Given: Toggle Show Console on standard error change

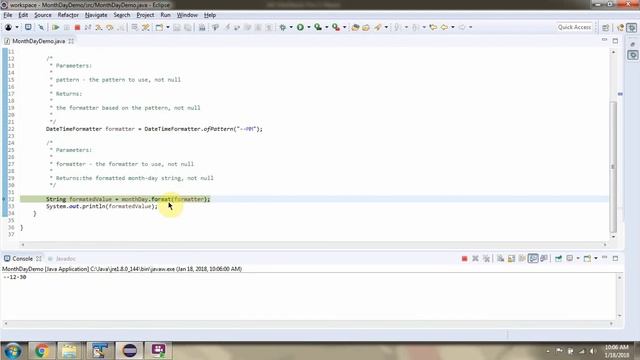Looking at the screenshot, I should point(544,258).
